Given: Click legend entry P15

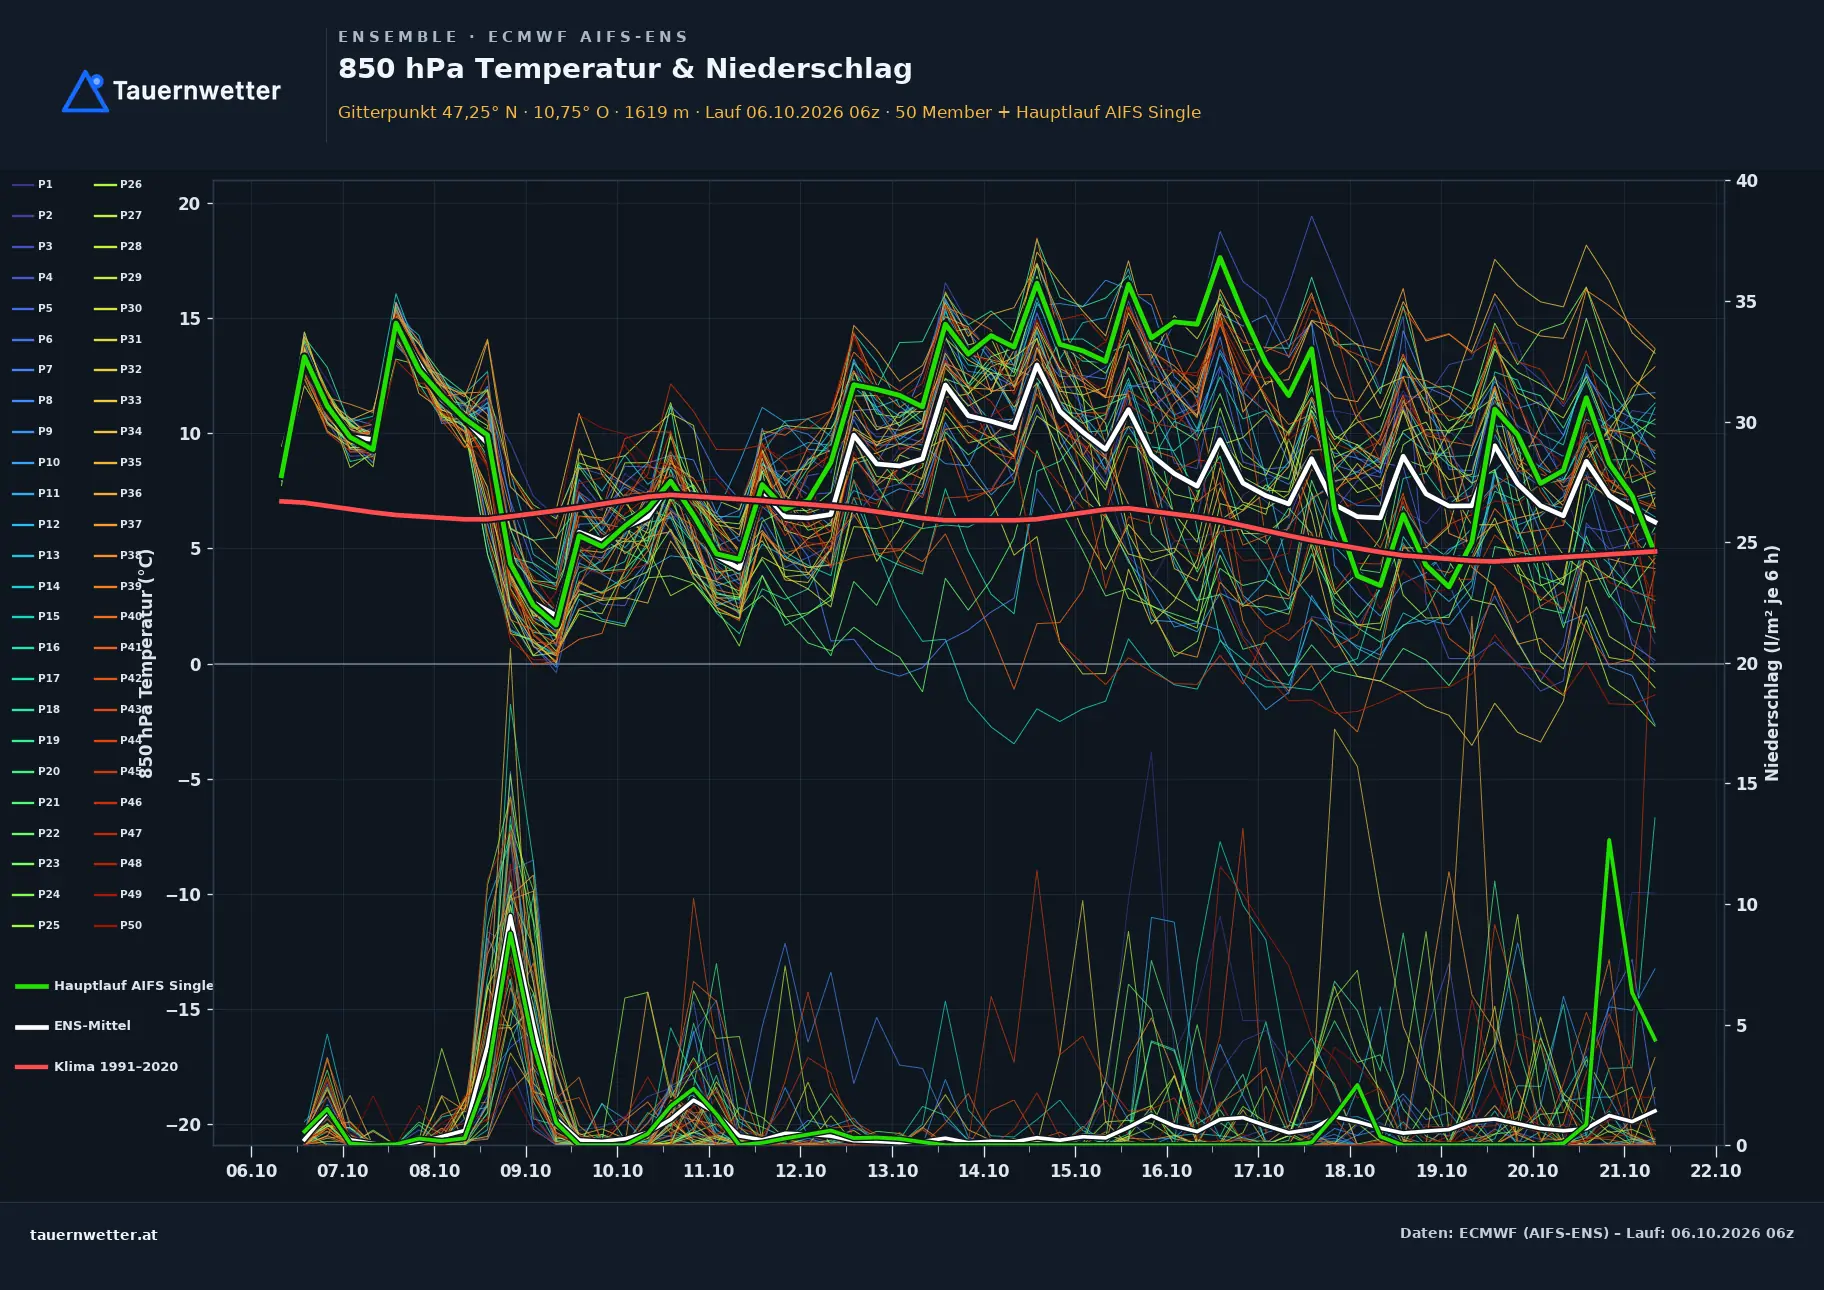Looking at the screenshot, I should tap(36, 617).
